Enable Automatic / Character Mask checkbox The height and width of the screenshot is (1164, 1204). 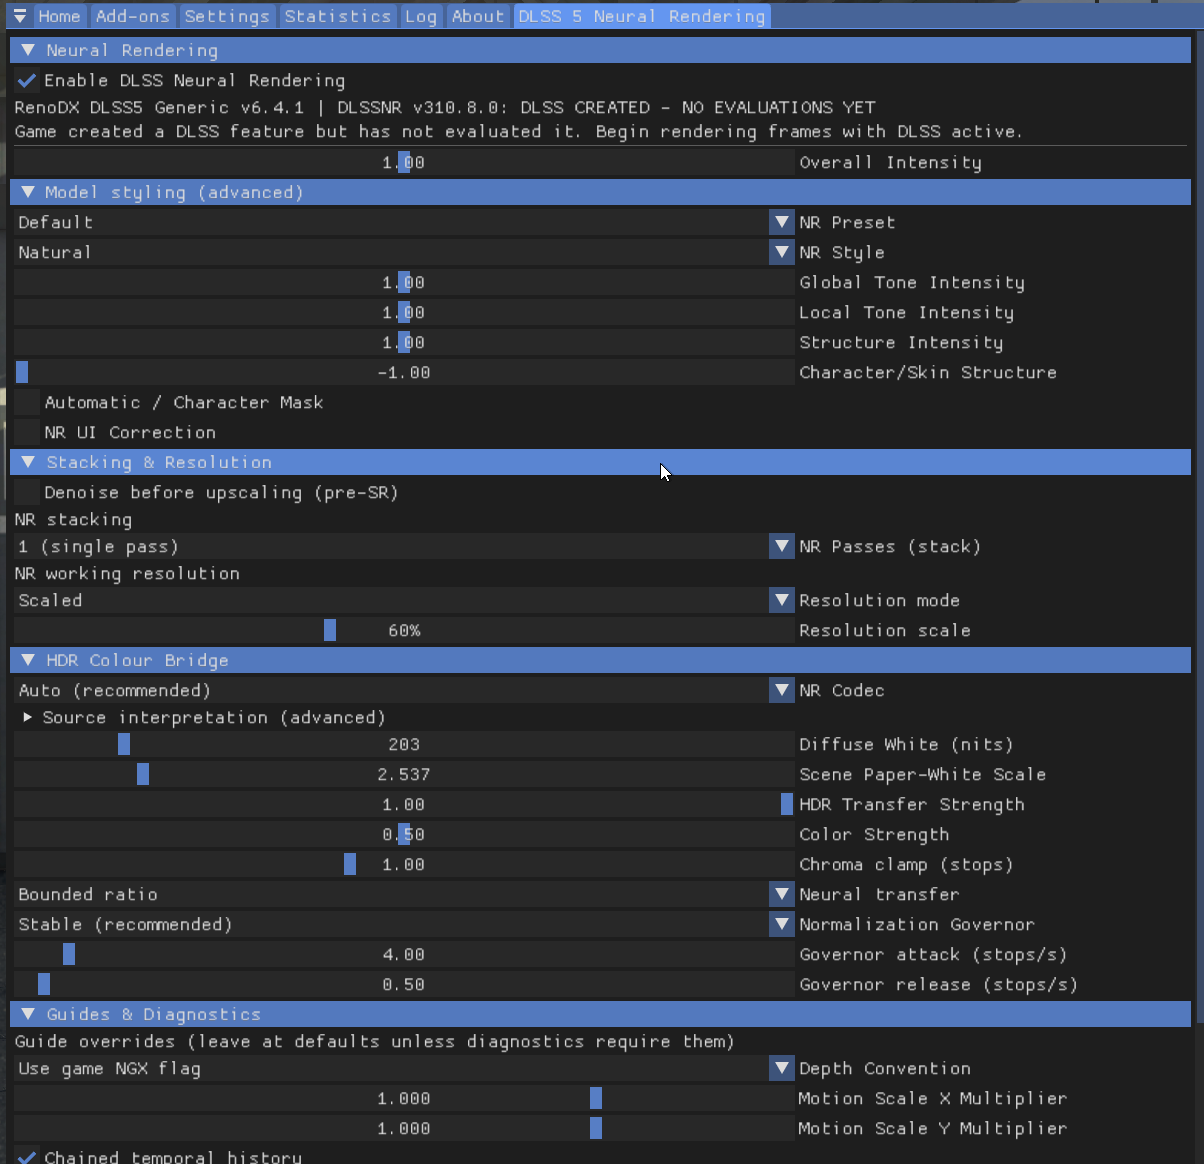pos(27,402)
